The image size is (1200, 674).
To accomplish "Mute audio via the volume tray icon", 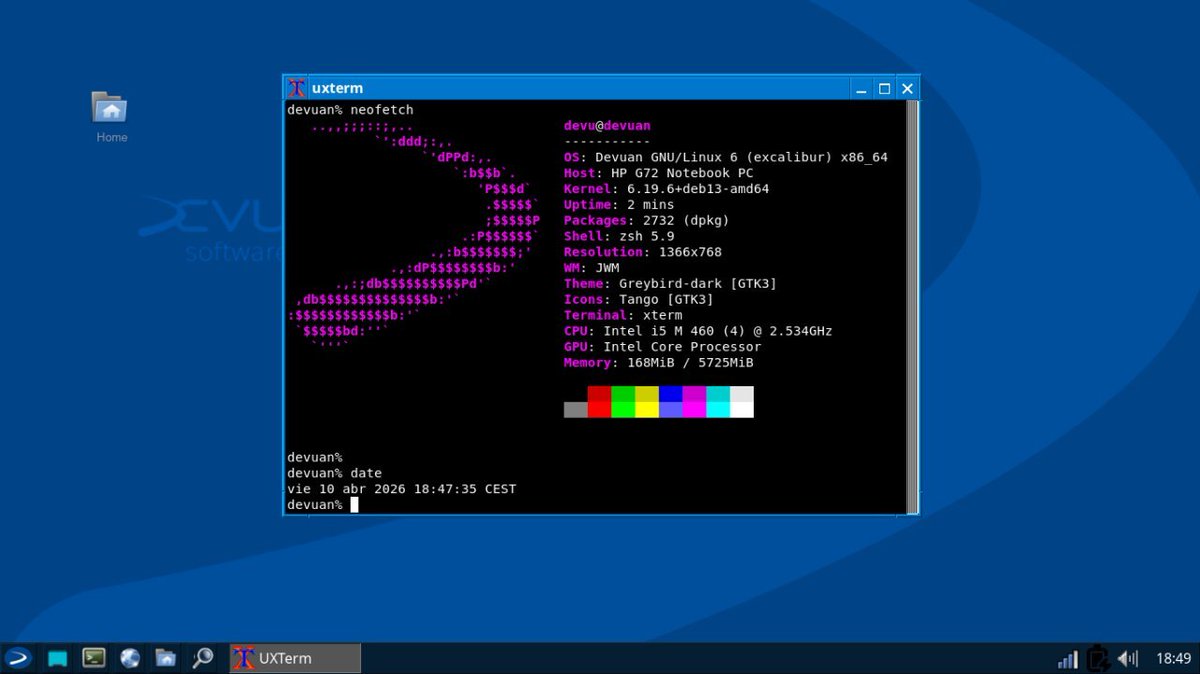I will coord(1128,658).
